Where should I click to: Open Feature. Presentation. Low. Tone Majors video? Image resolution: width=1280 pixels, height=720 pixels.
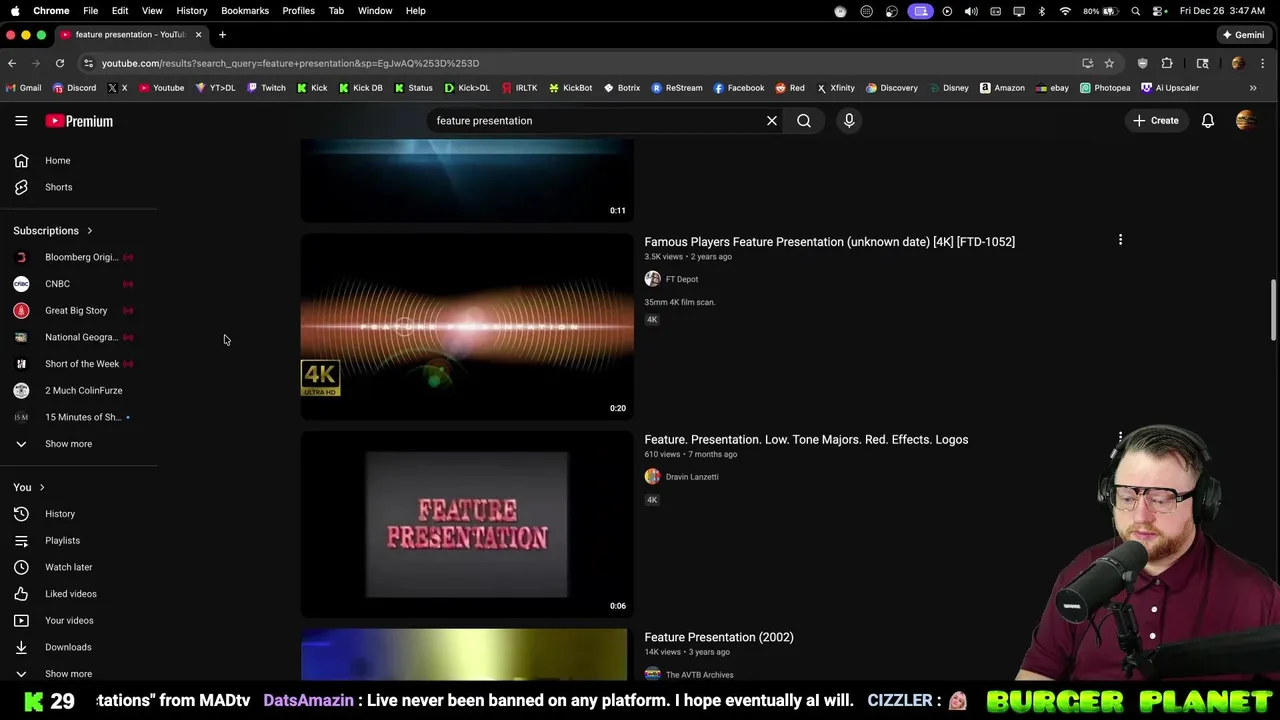coord(806,440)
